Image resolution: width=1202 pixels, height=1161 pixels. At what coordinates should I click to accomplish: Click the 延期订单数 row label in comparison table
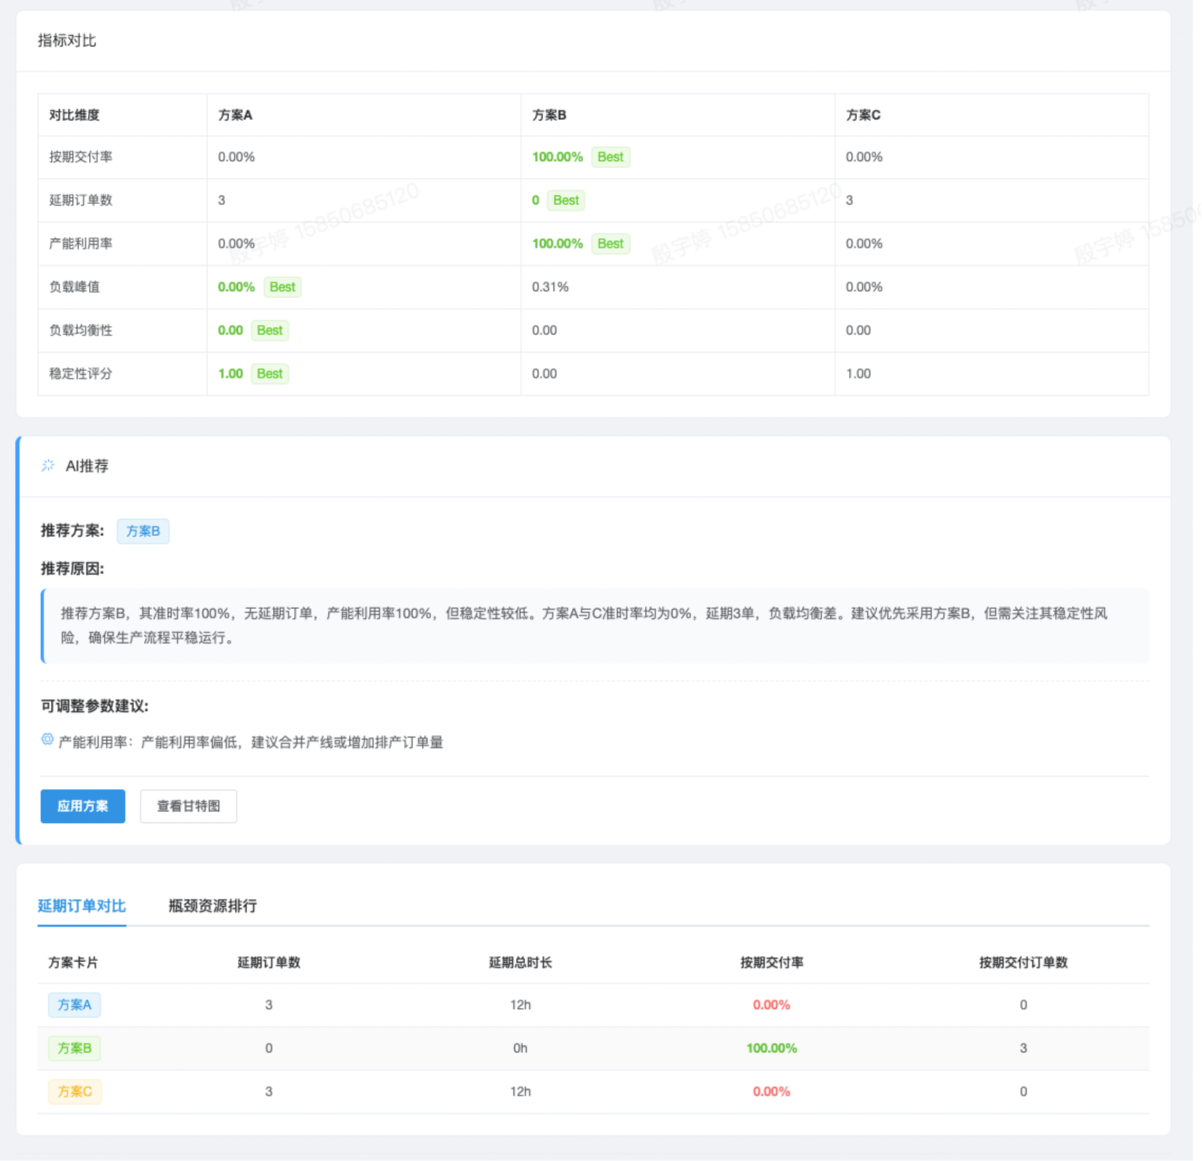[81, 200]
